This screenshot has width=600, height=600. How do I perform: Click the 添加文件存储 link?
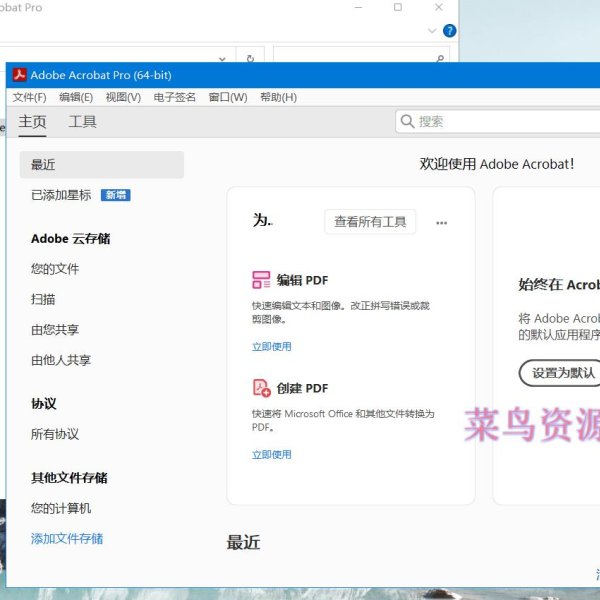pyautogui.click(x=67, y=539)
